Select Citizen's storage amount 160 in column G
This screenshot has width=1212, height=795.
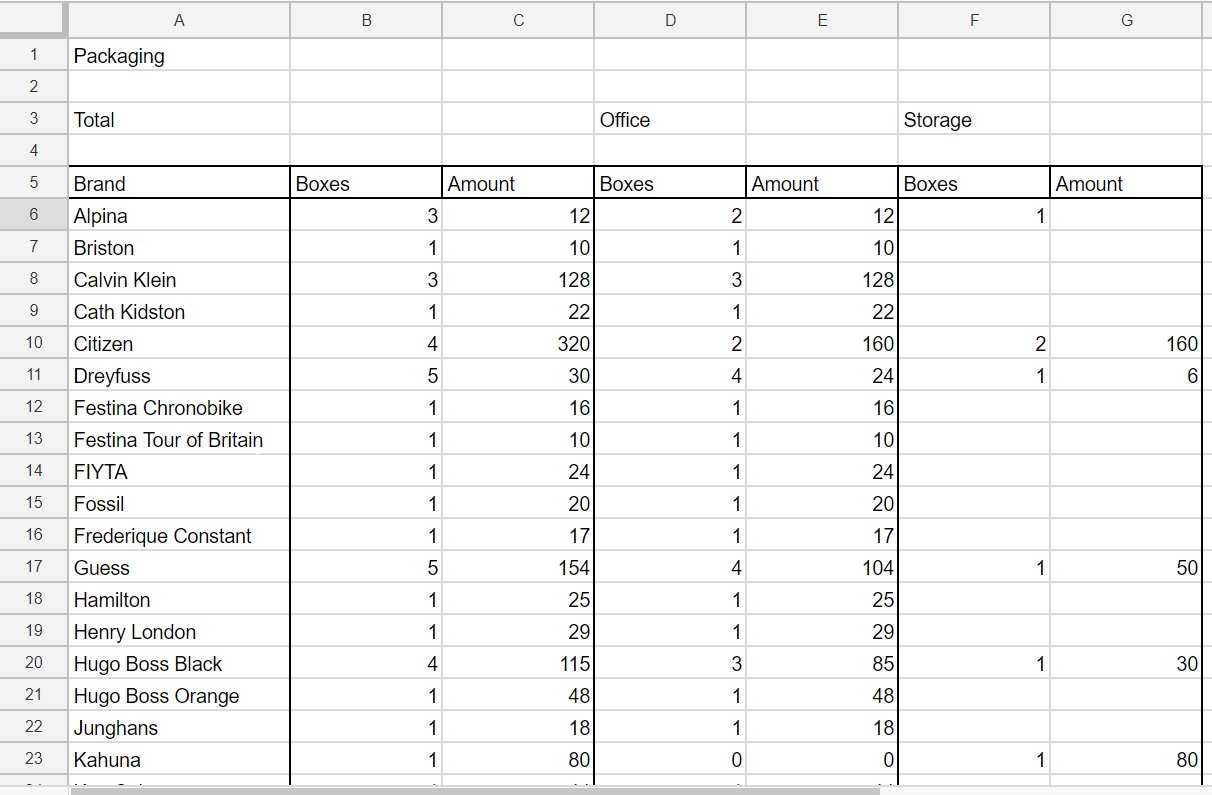[1126, 344]
